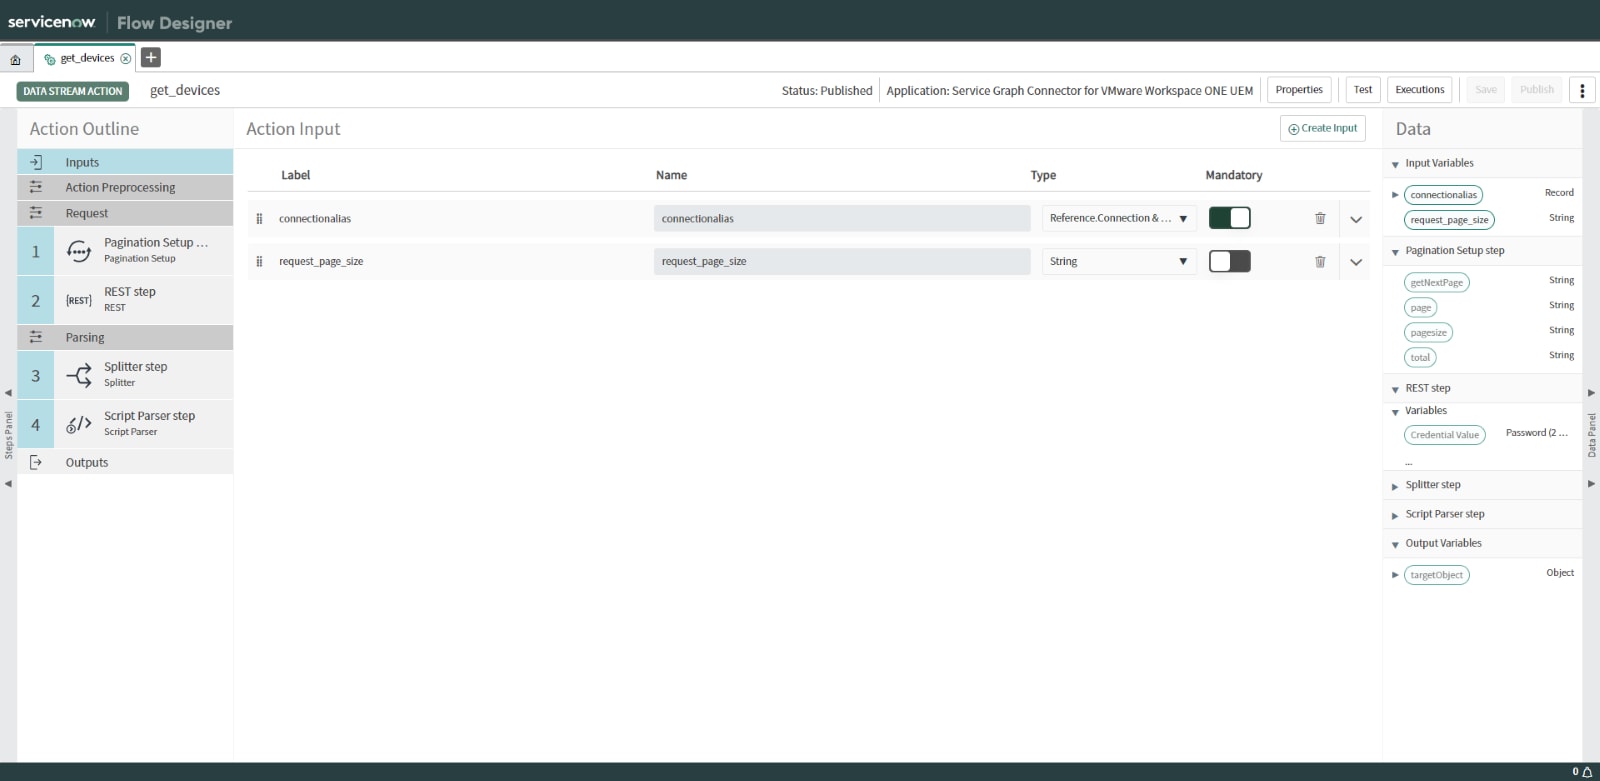Select the Credential Value data pill
Screen dimensions: 1600x781
tap(1444, 435)
